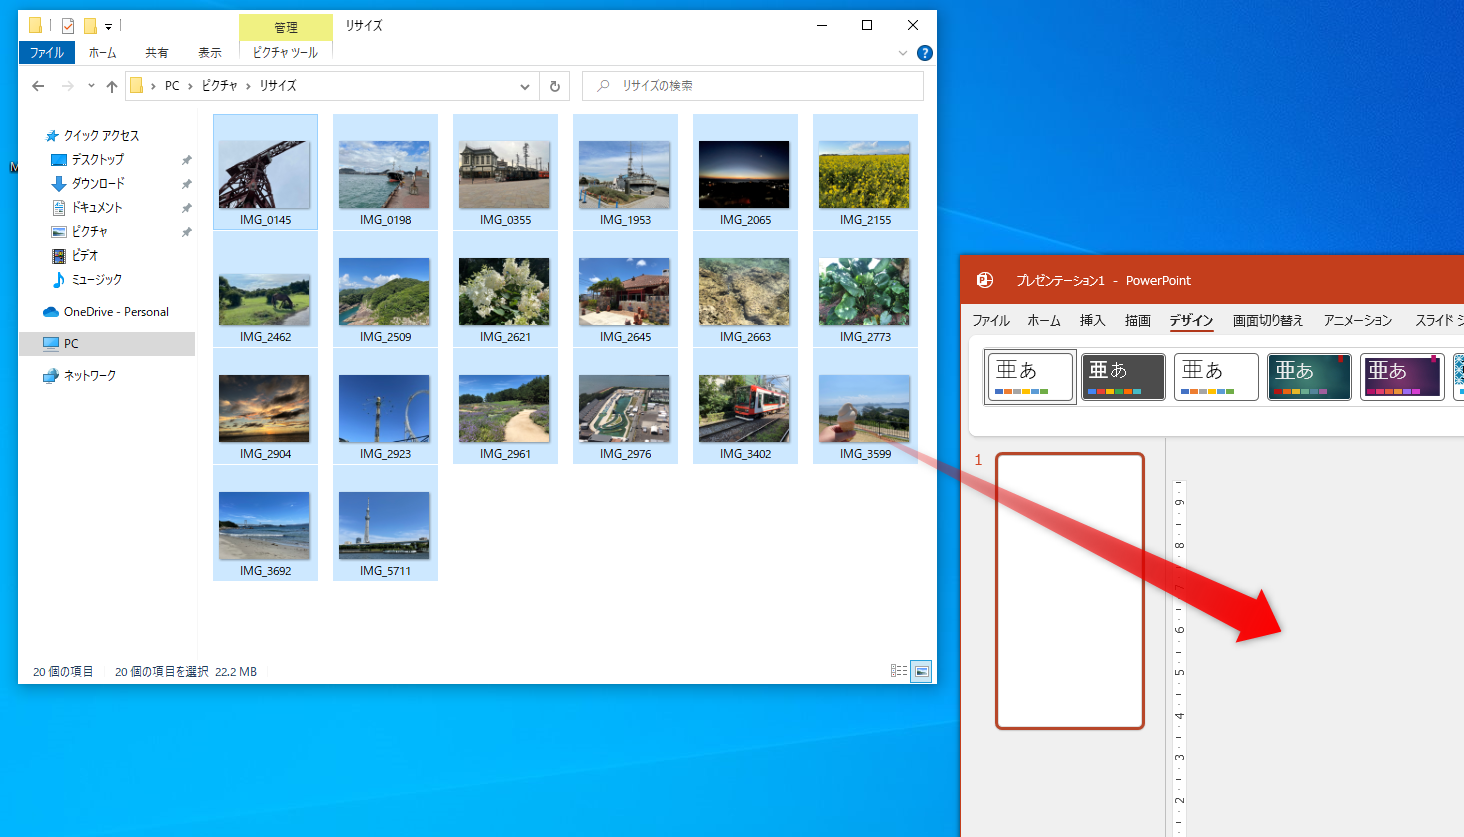The width and height of the screenshot is (1464, 837).
Task: Click the PowerPoint app icon in the title bar
Action: (984, 280)
